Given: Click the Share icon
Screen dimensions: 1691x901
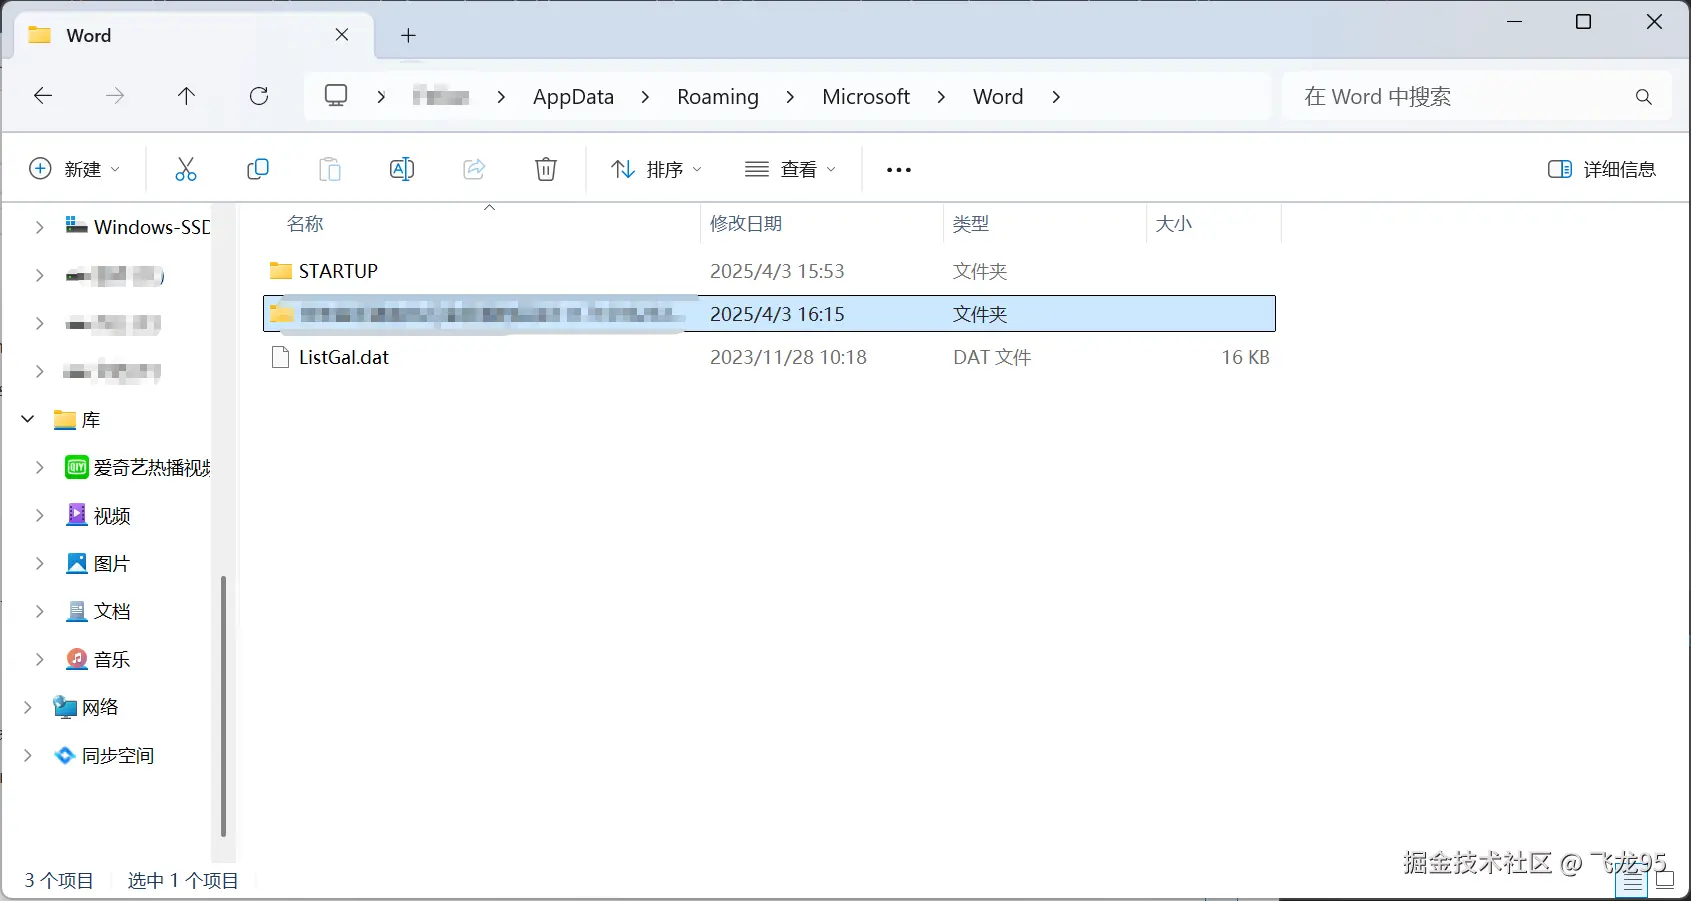Looking at the screenshot, I should (474, 169).
